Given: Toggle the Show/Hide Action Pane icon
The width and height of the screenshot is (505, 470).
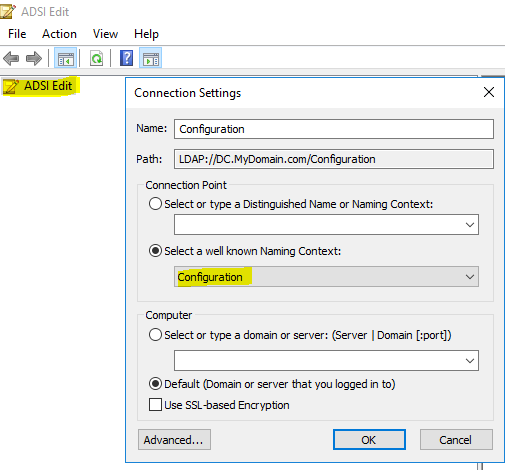Looking at the screenshot, I should [151, 58].
